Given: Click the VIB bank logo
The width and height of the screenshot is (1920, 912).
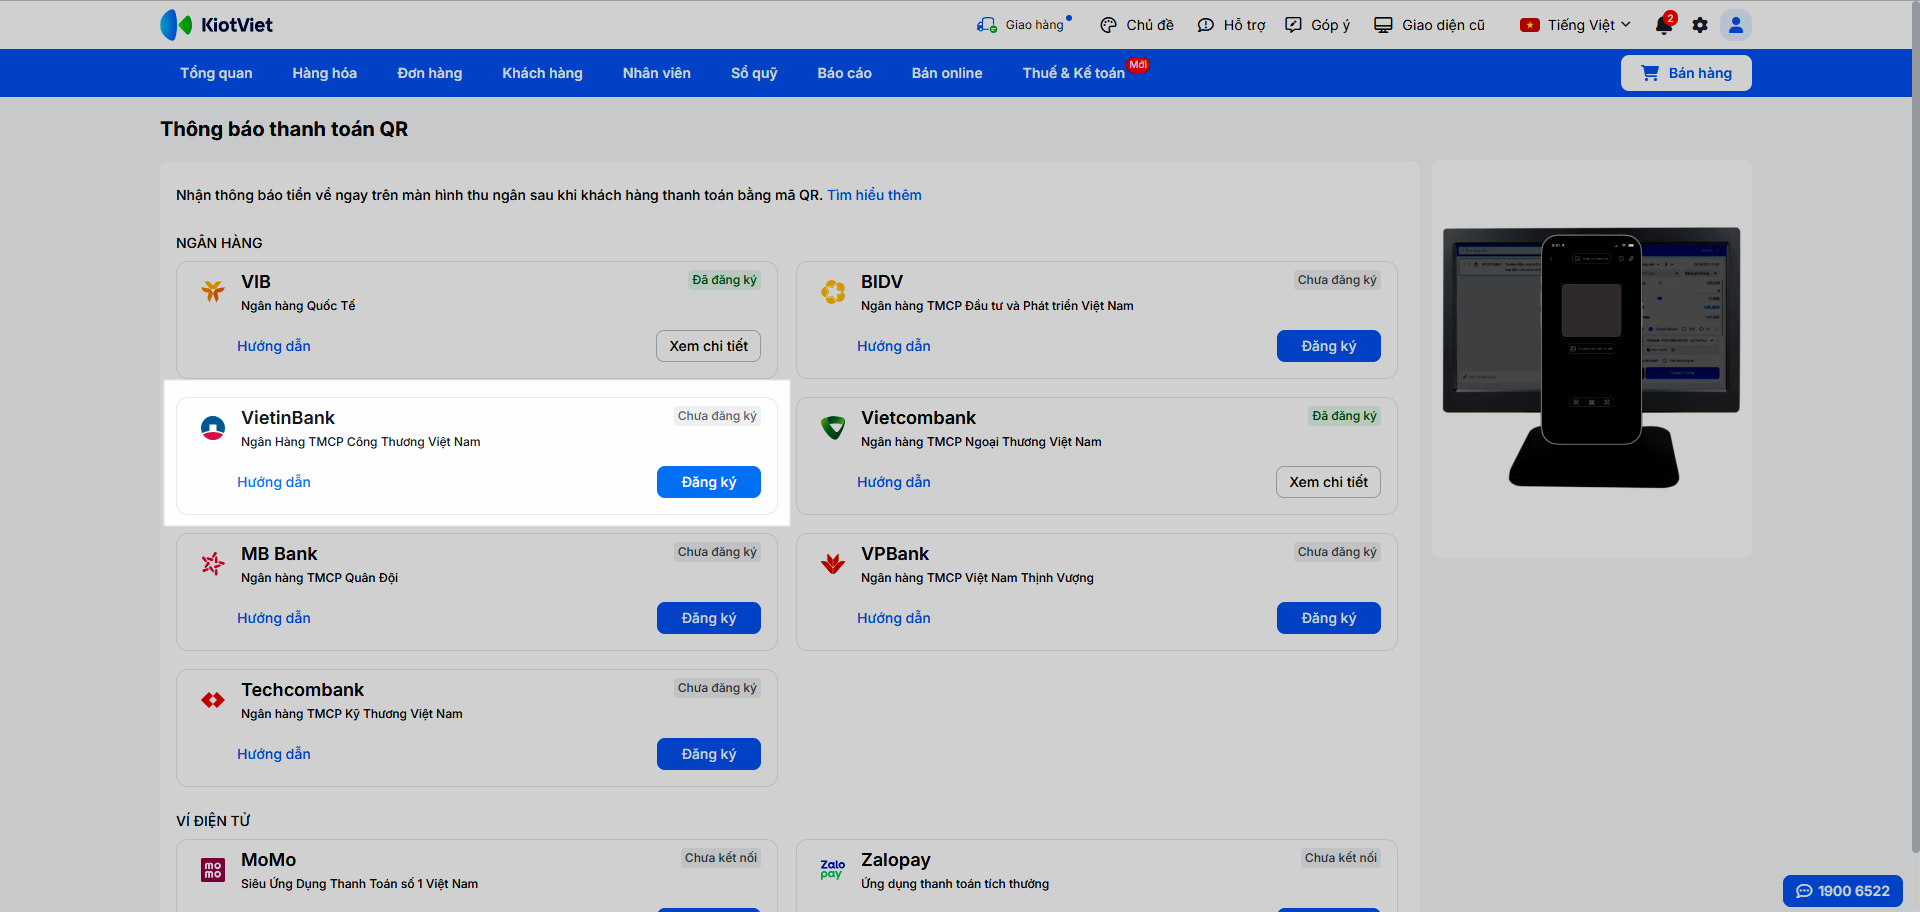Looking at the screenshot, I should [x=213, y=291].
